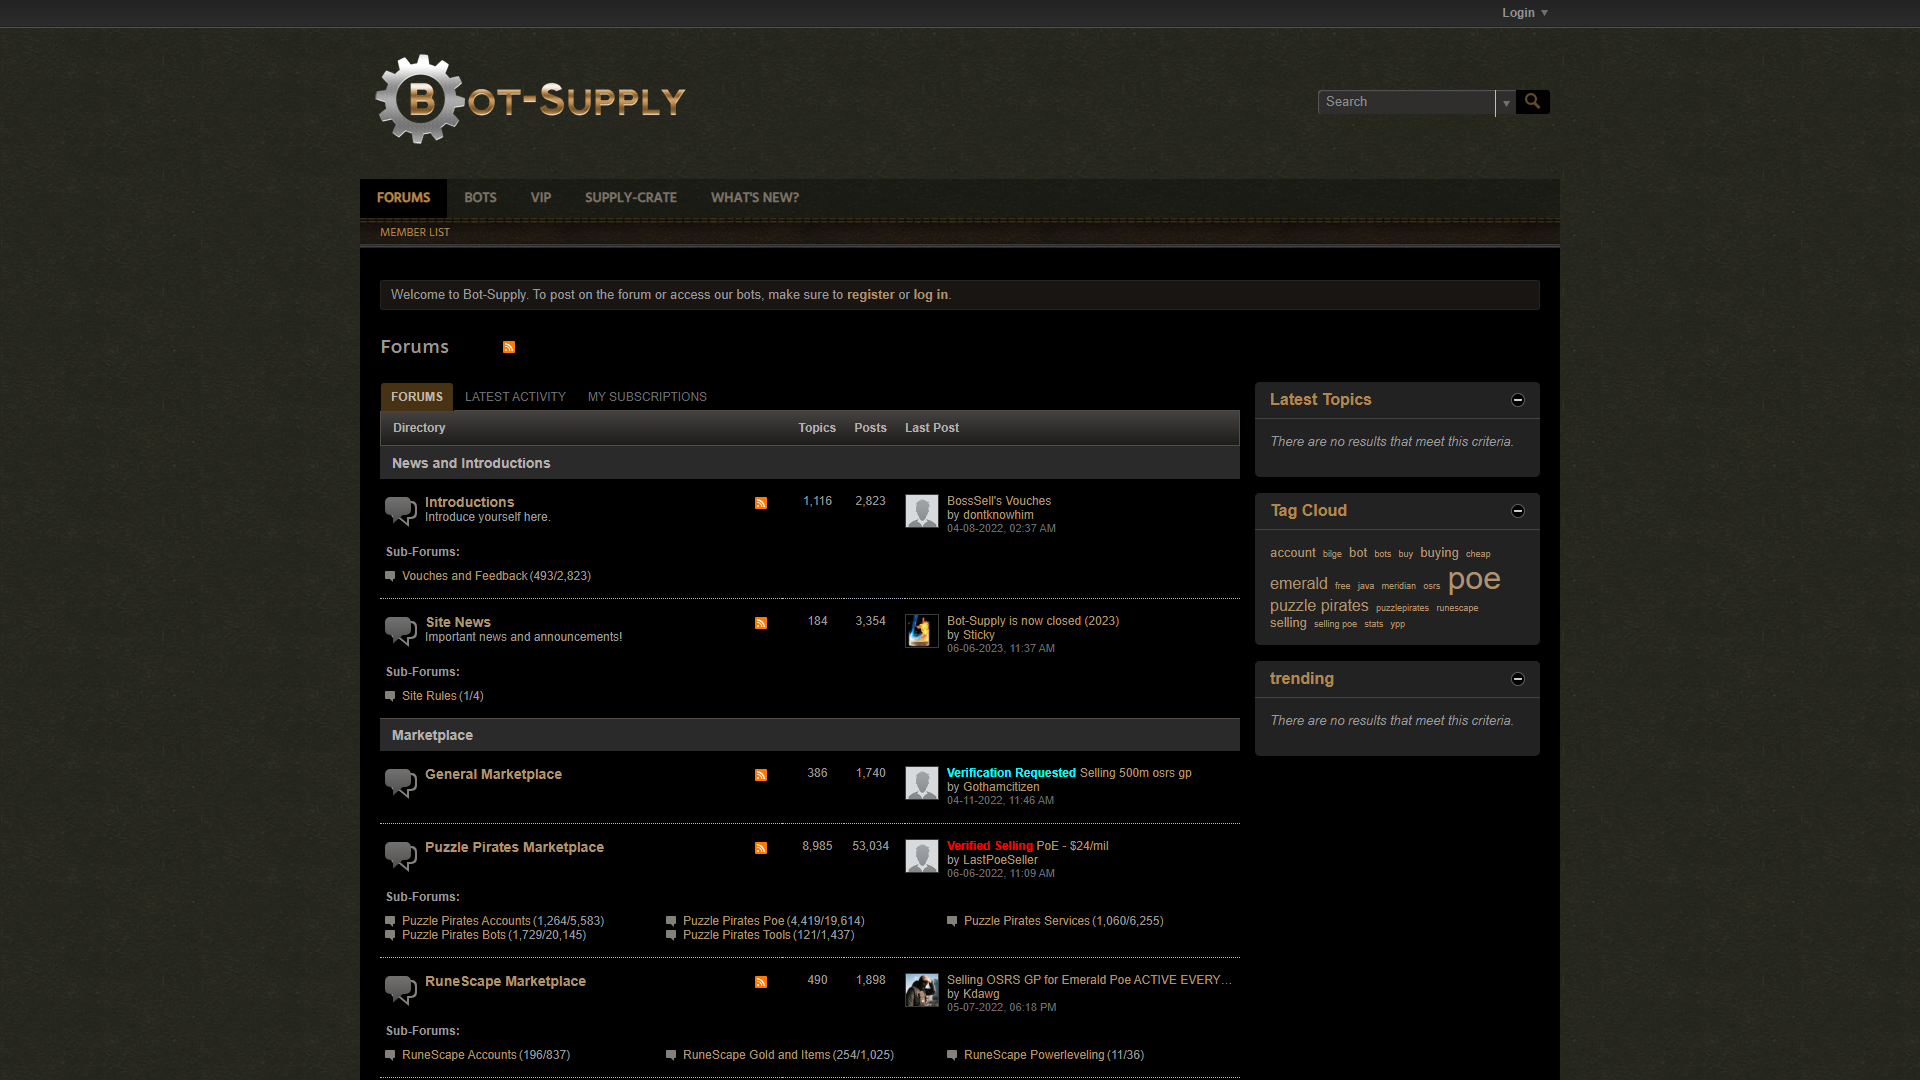Switch to the LATEST ACTIVITY tab
The width and height of the screenshot is (1920, 1080).
[515, 396]
